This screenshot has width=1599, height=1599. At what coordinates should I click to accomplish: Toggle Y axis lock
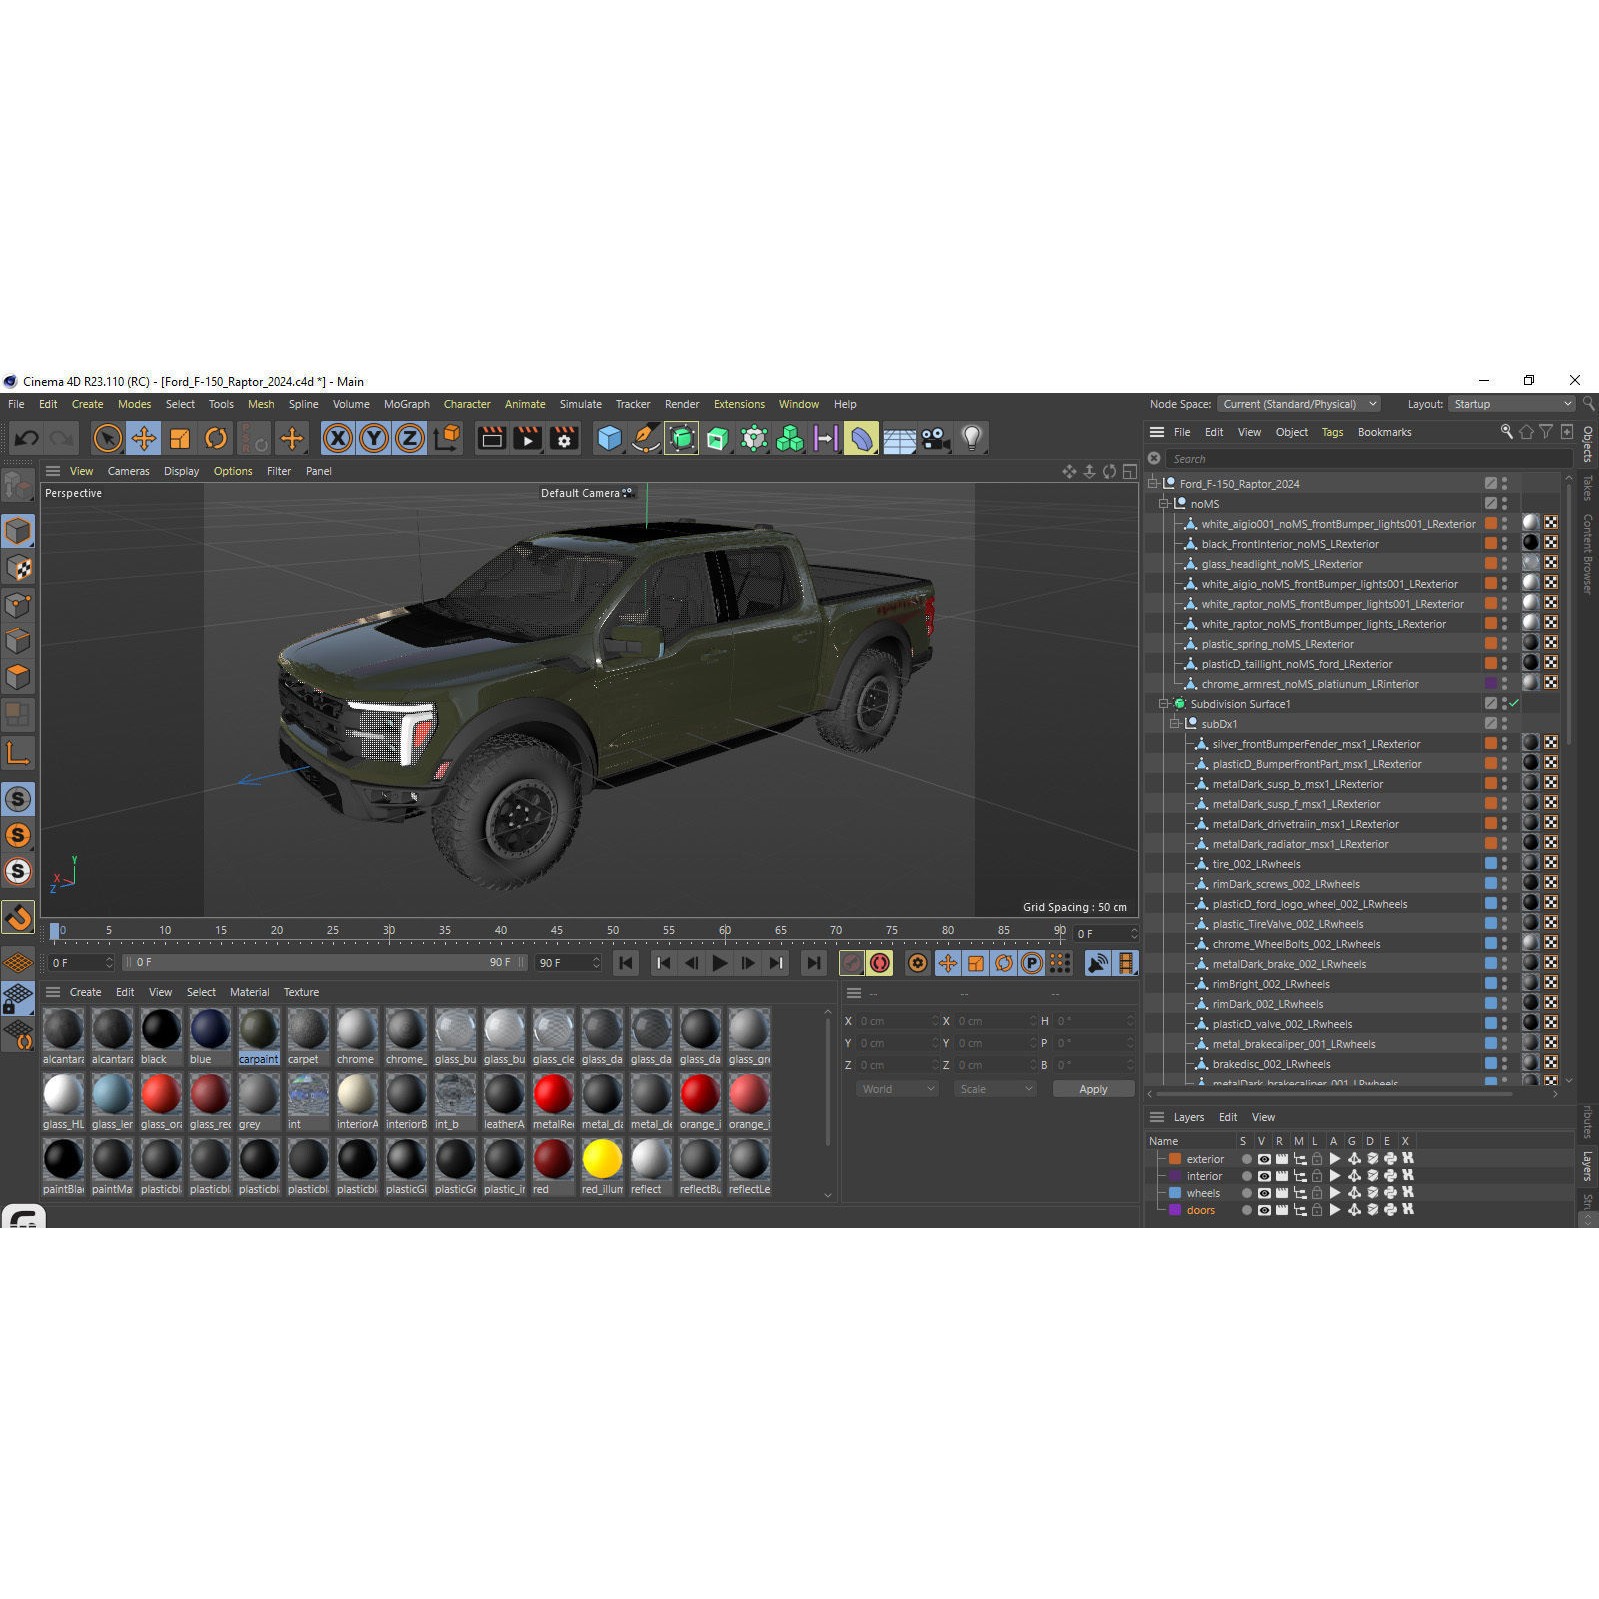pos(374,438)
